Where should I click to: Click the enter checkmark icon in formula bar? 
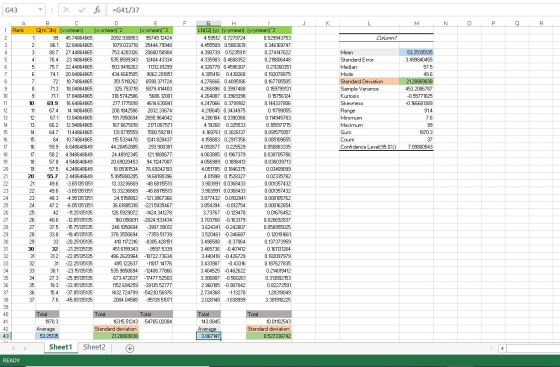pos(82,10)
